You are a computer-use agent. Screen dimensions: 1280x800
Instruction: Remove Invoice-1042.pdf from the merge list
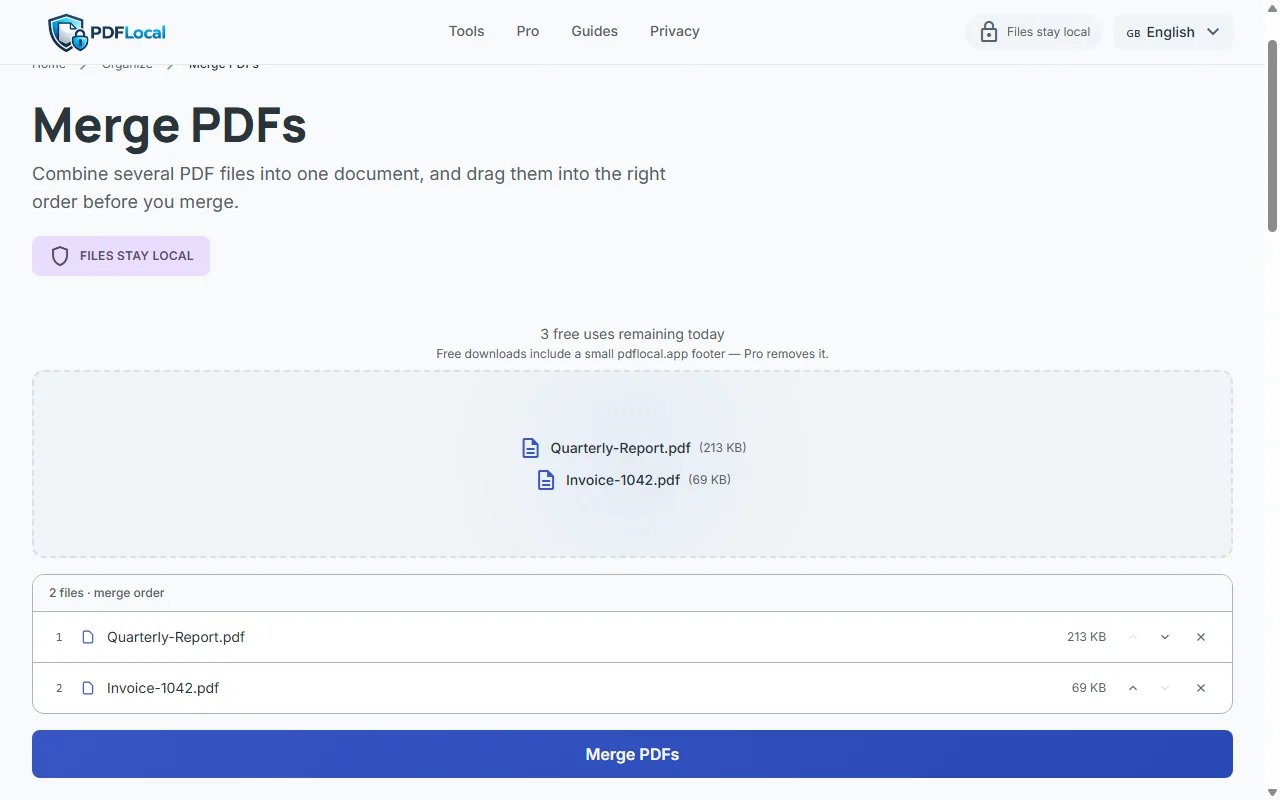coord(1201,688)
